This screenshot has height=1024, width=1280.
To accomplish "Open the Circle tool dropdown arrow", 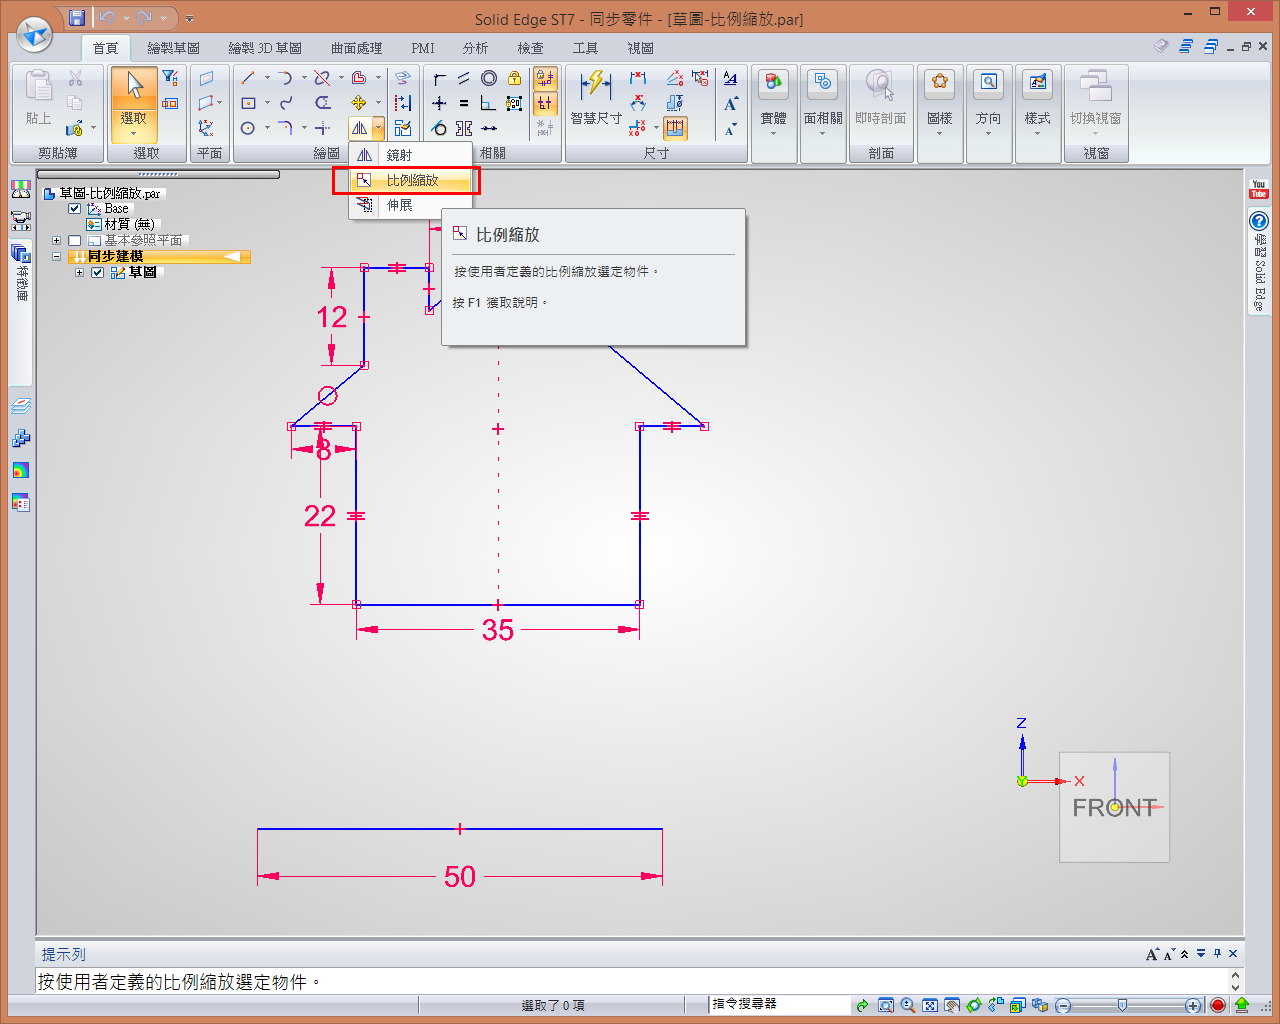I will (x=267, y=128).
